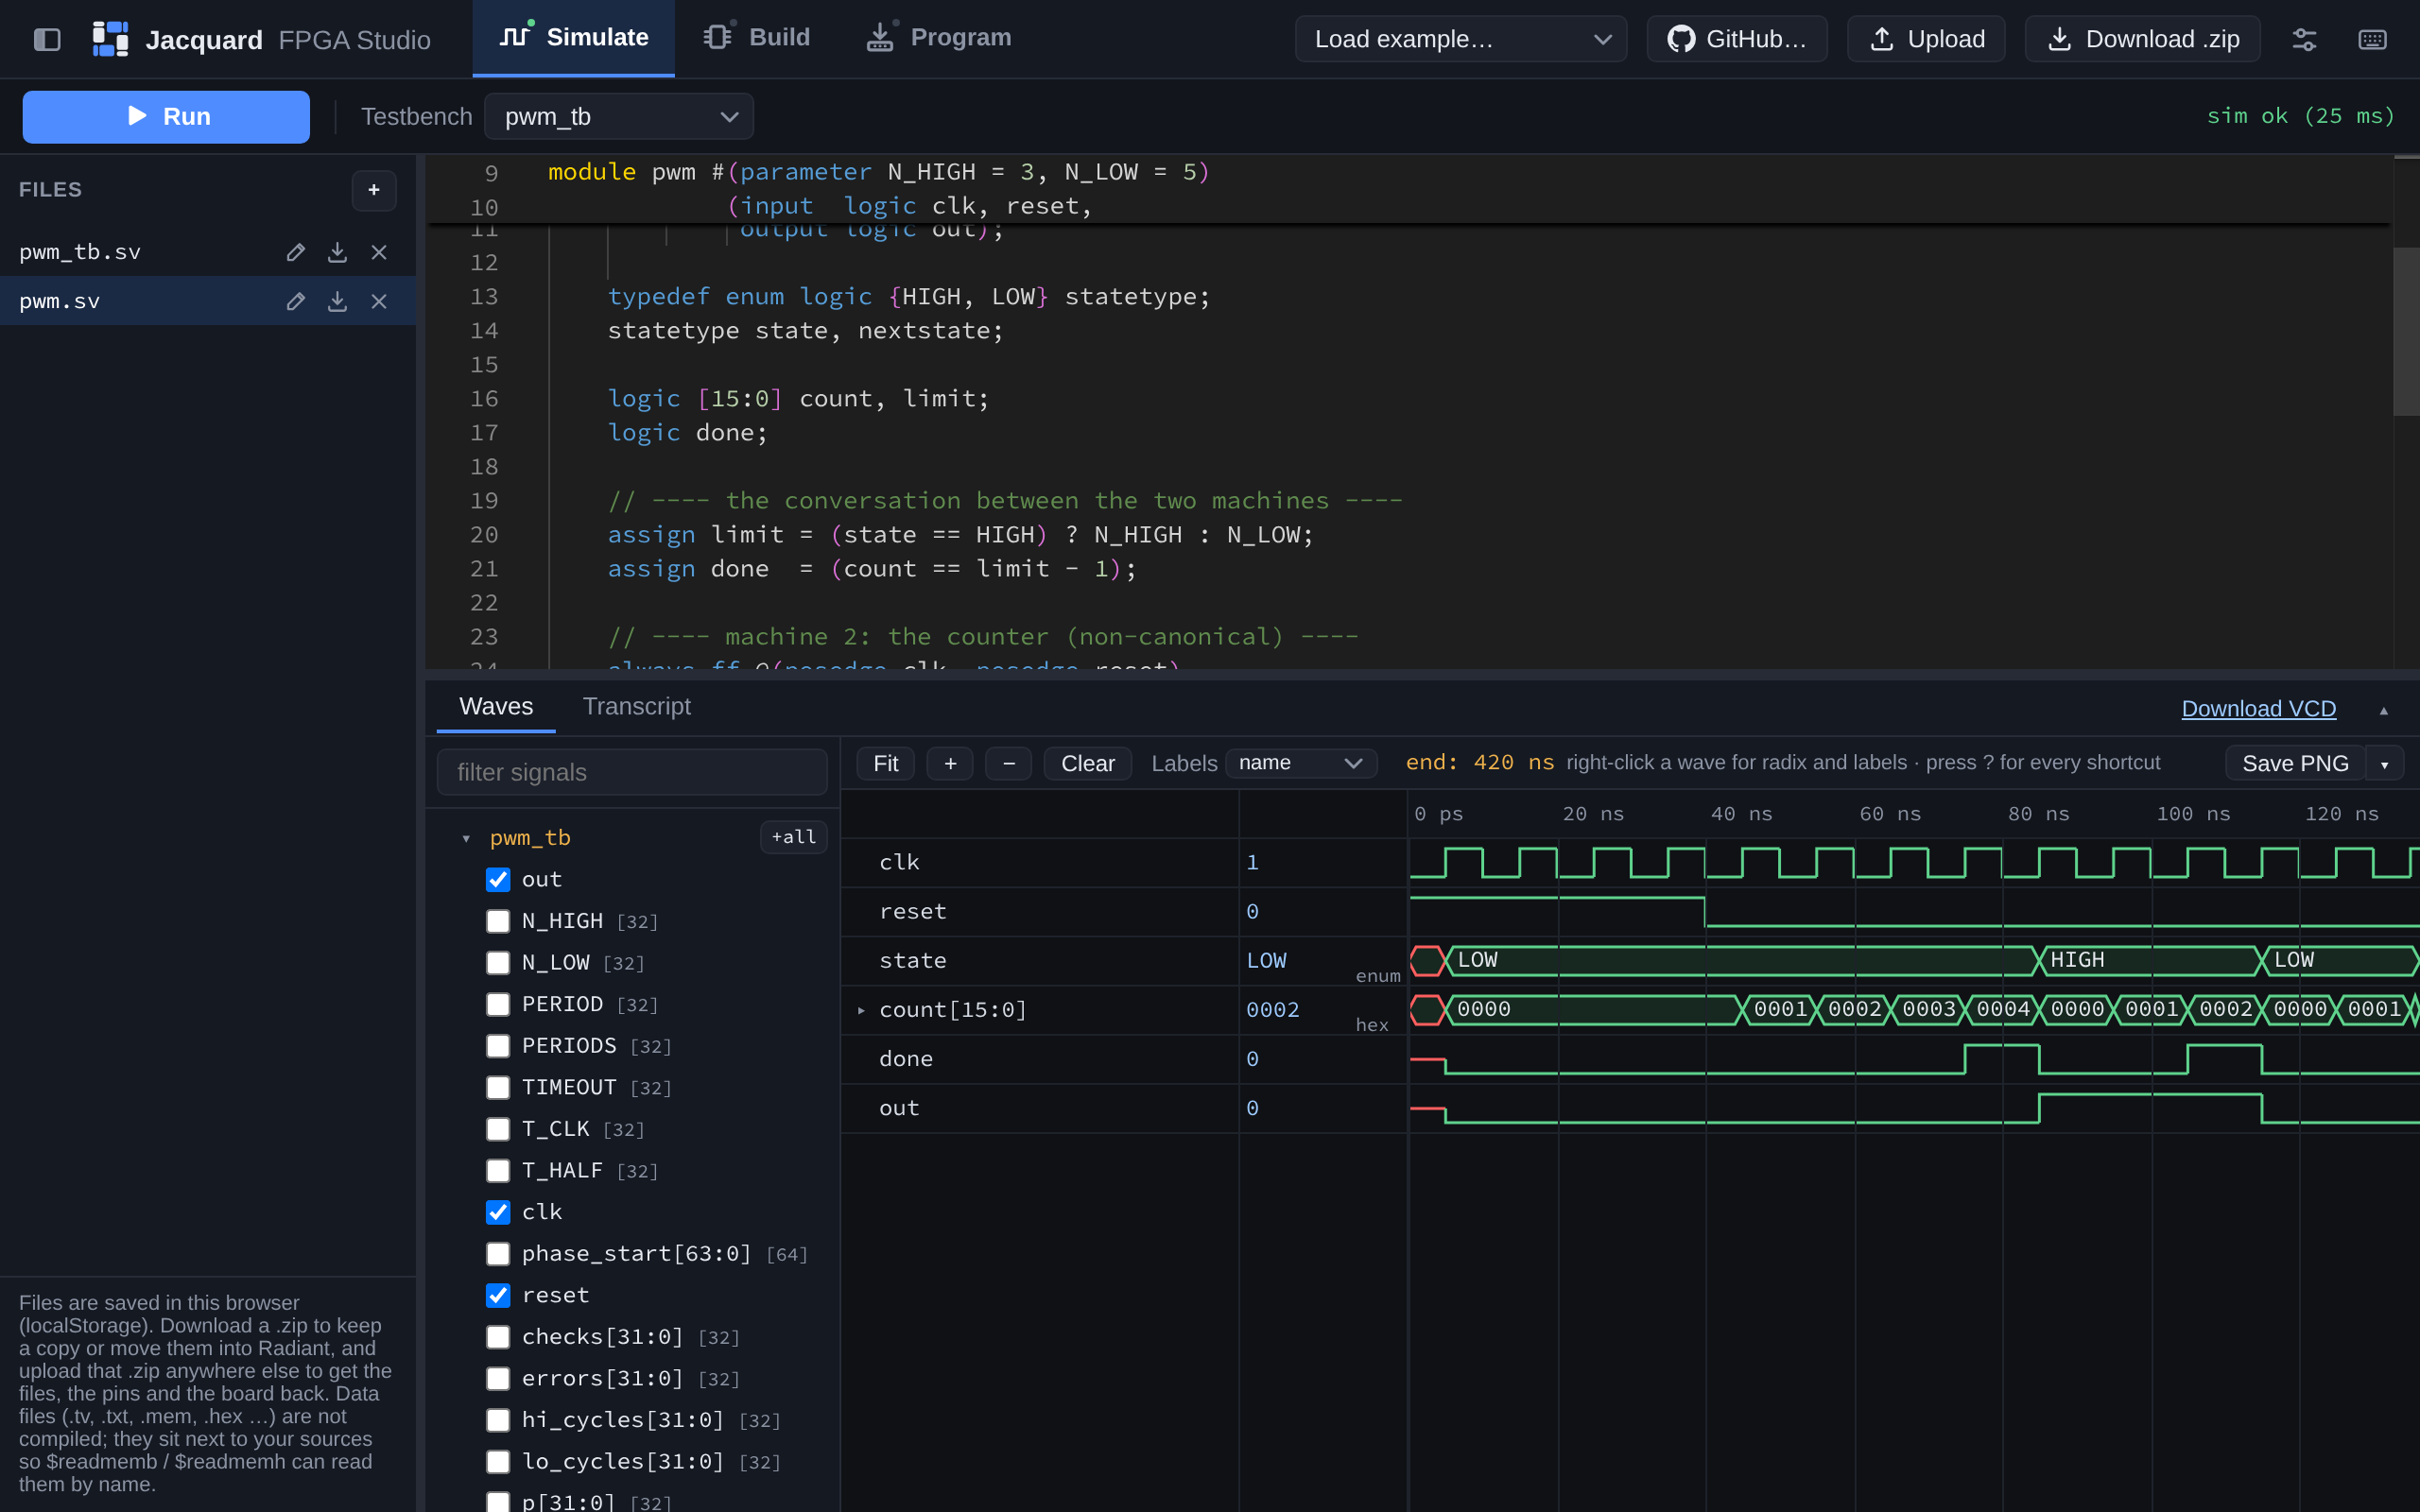This screenshot has width=2420, height=1512.
Task: Click the editor vertical scrollbar thumb
Action: coord(2406,331)
